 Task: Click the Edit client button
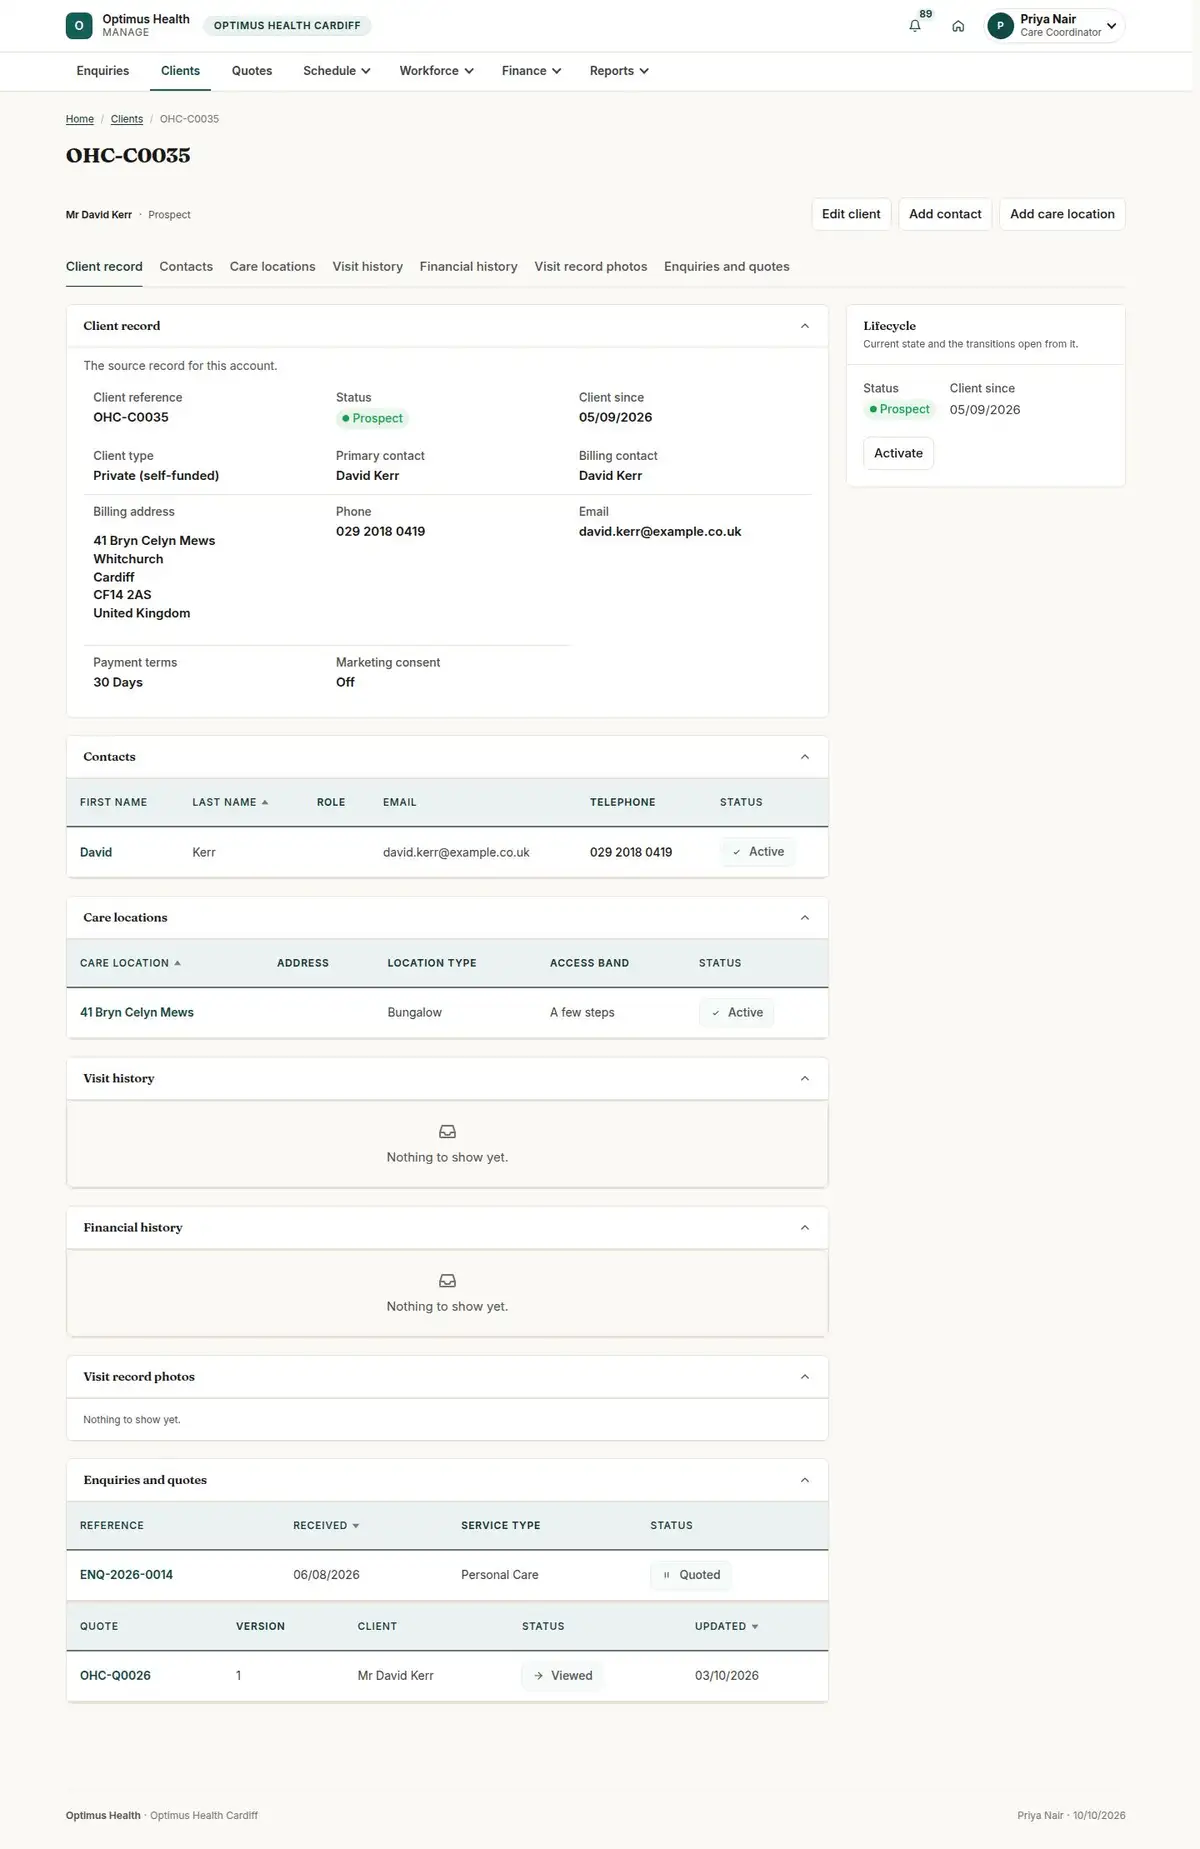coord(851,214)
